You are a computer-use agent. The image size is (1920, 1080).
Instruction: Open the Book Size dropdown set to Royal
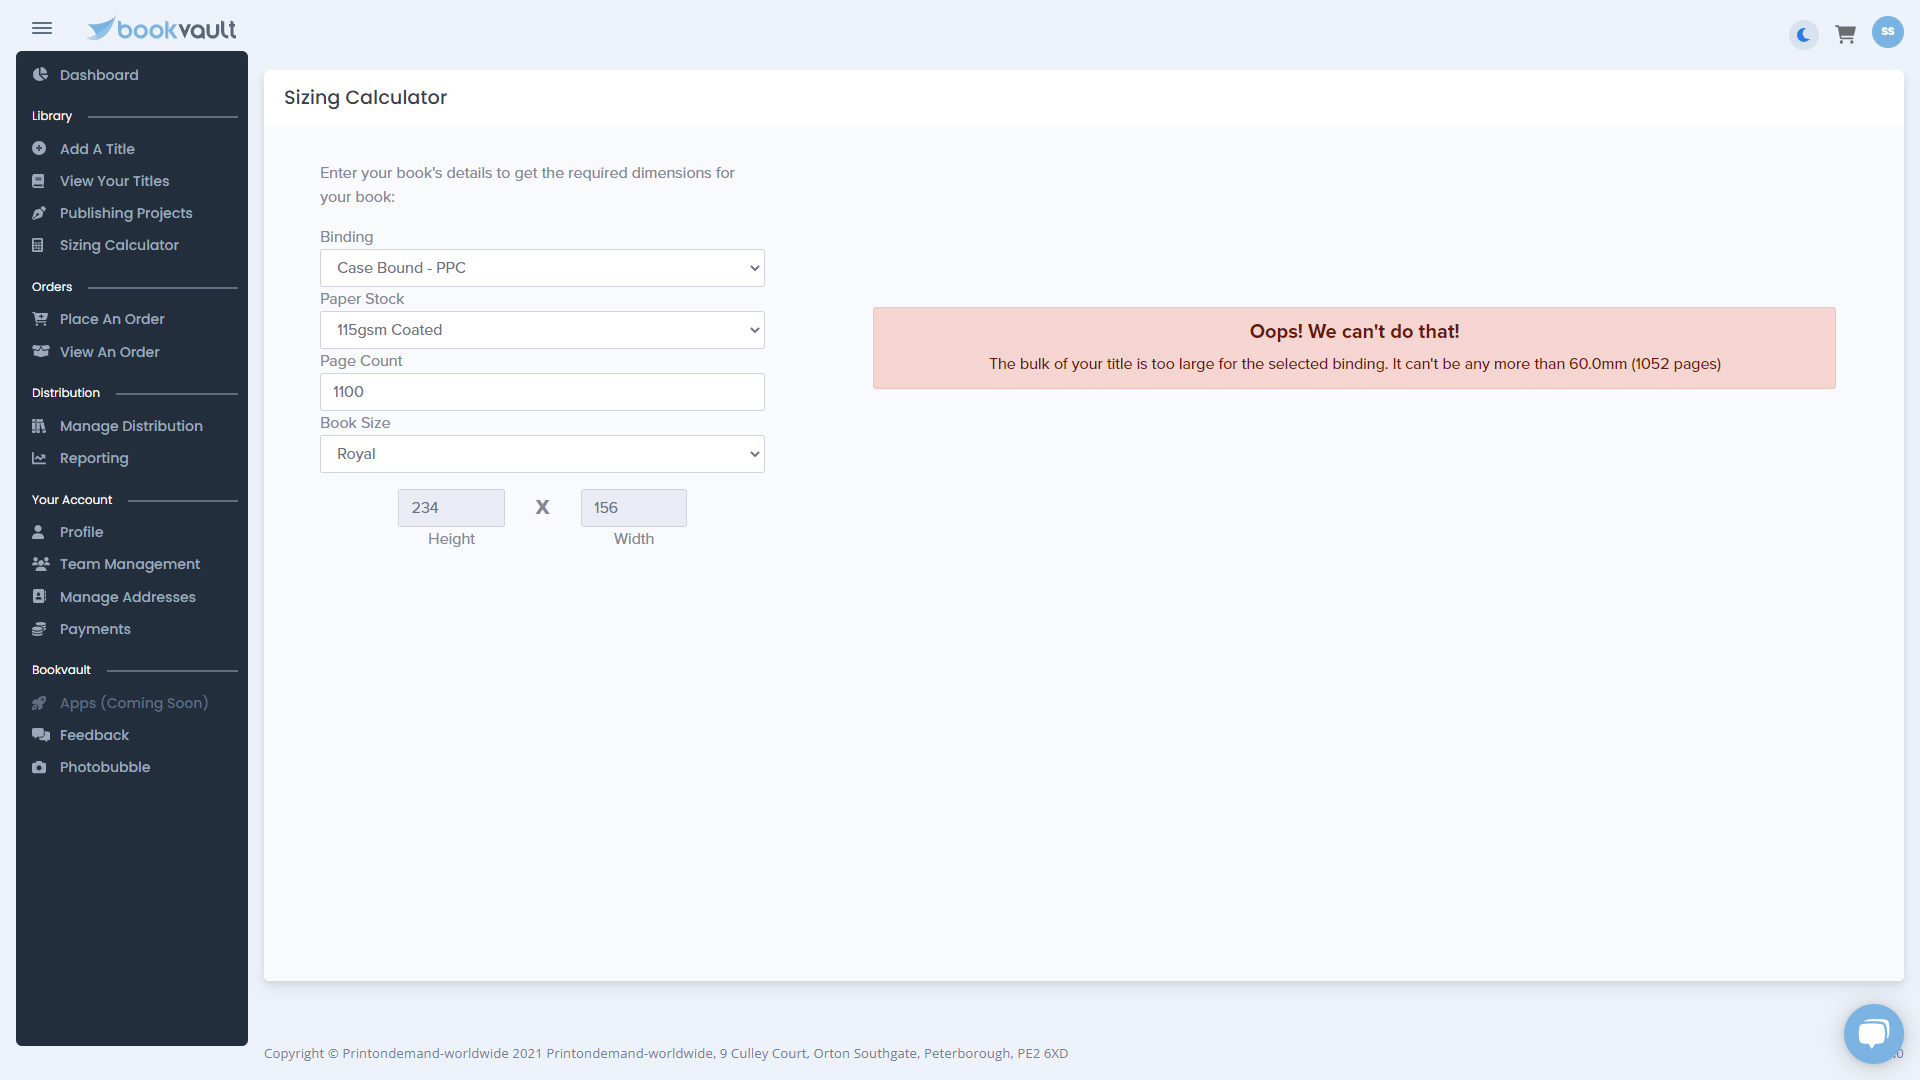coord(541,454)
